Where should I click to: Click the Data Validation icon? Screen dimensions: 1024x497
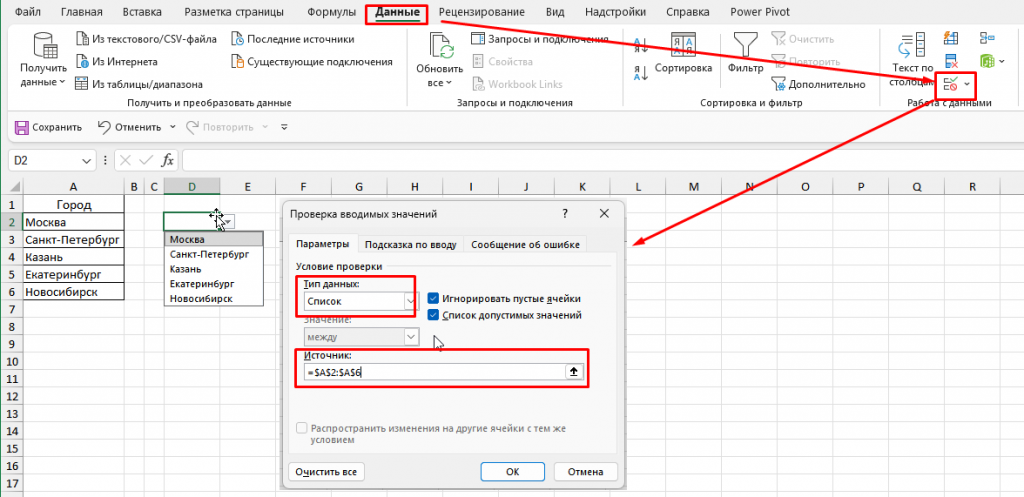[x=950, y=83]
